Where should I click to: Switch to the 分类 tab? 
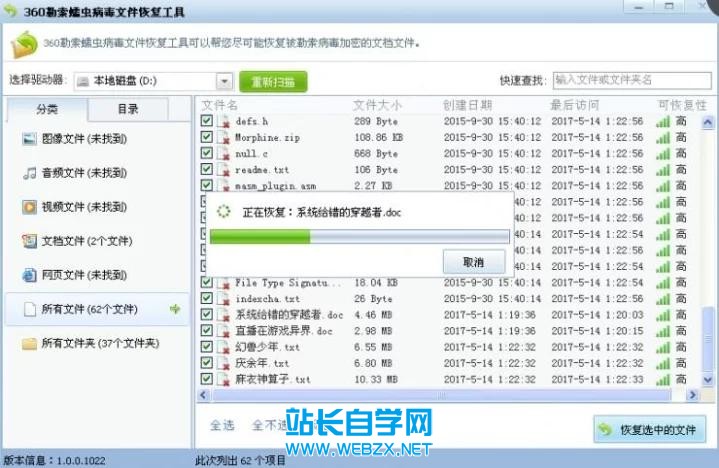[x=47, y=109]
